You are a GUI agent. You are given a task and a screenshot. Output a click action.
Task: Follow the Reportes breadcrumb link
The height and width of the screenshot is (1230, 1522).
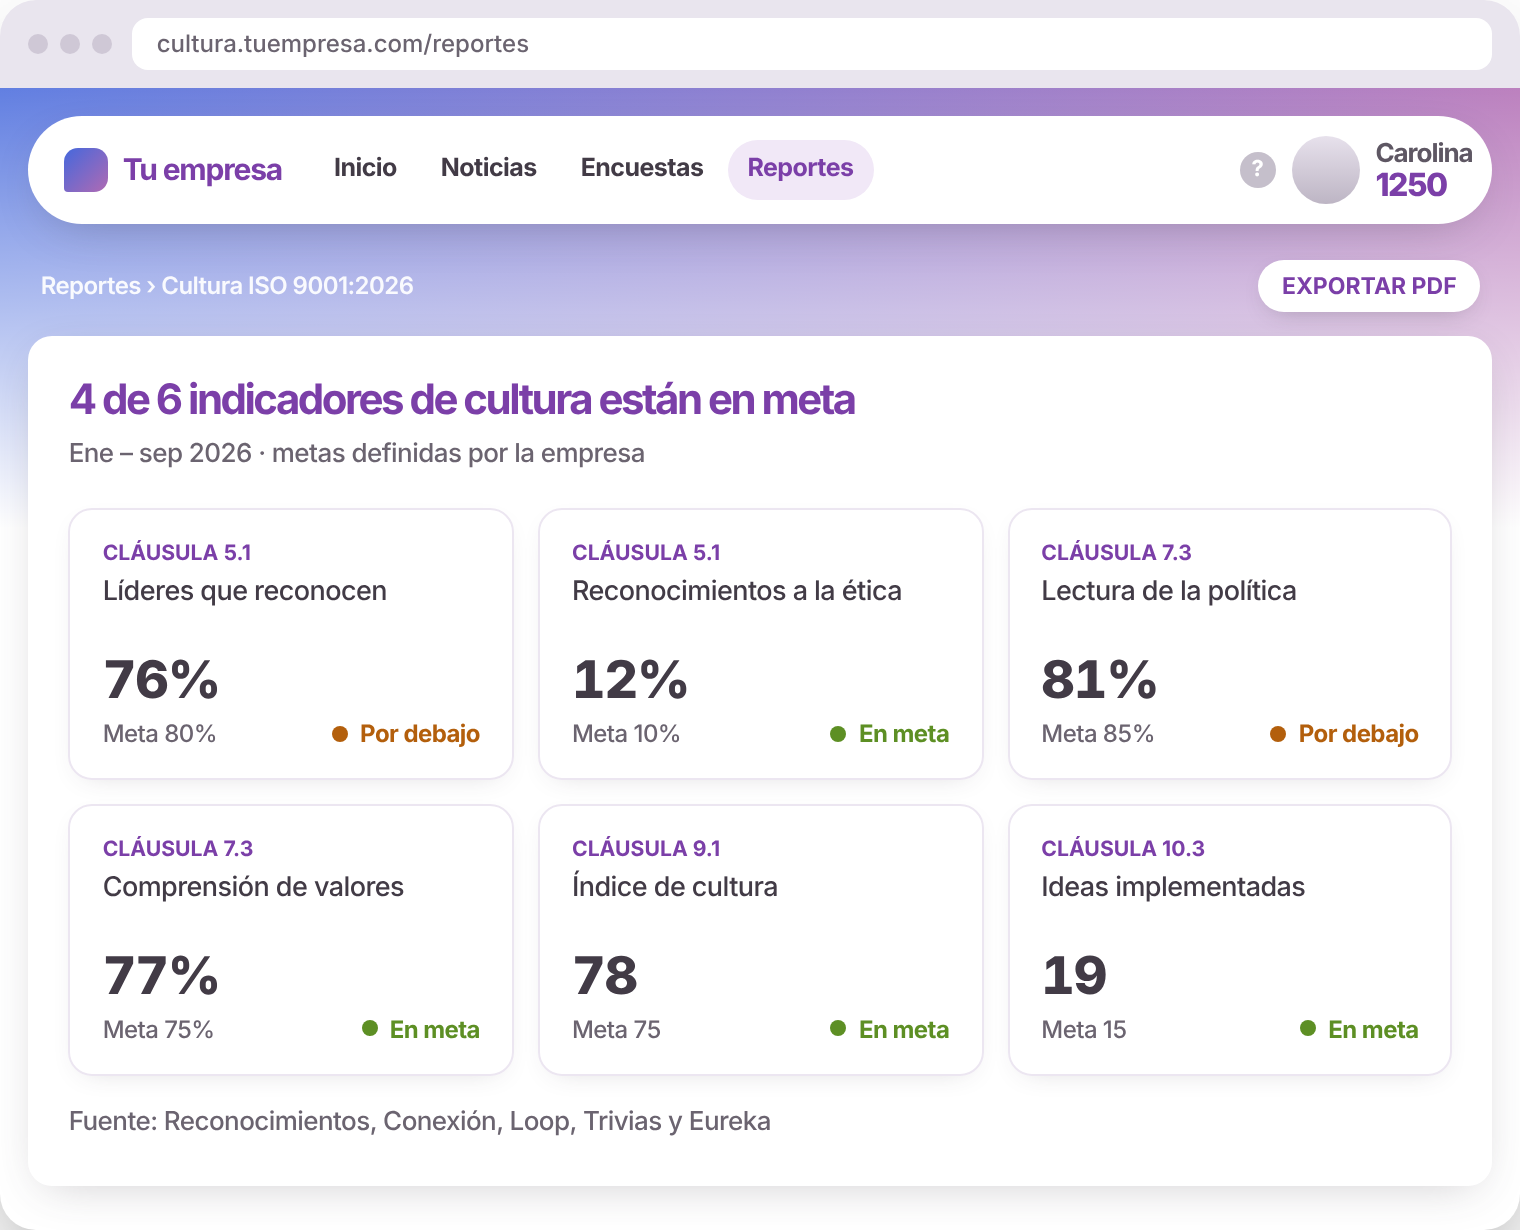91,286
